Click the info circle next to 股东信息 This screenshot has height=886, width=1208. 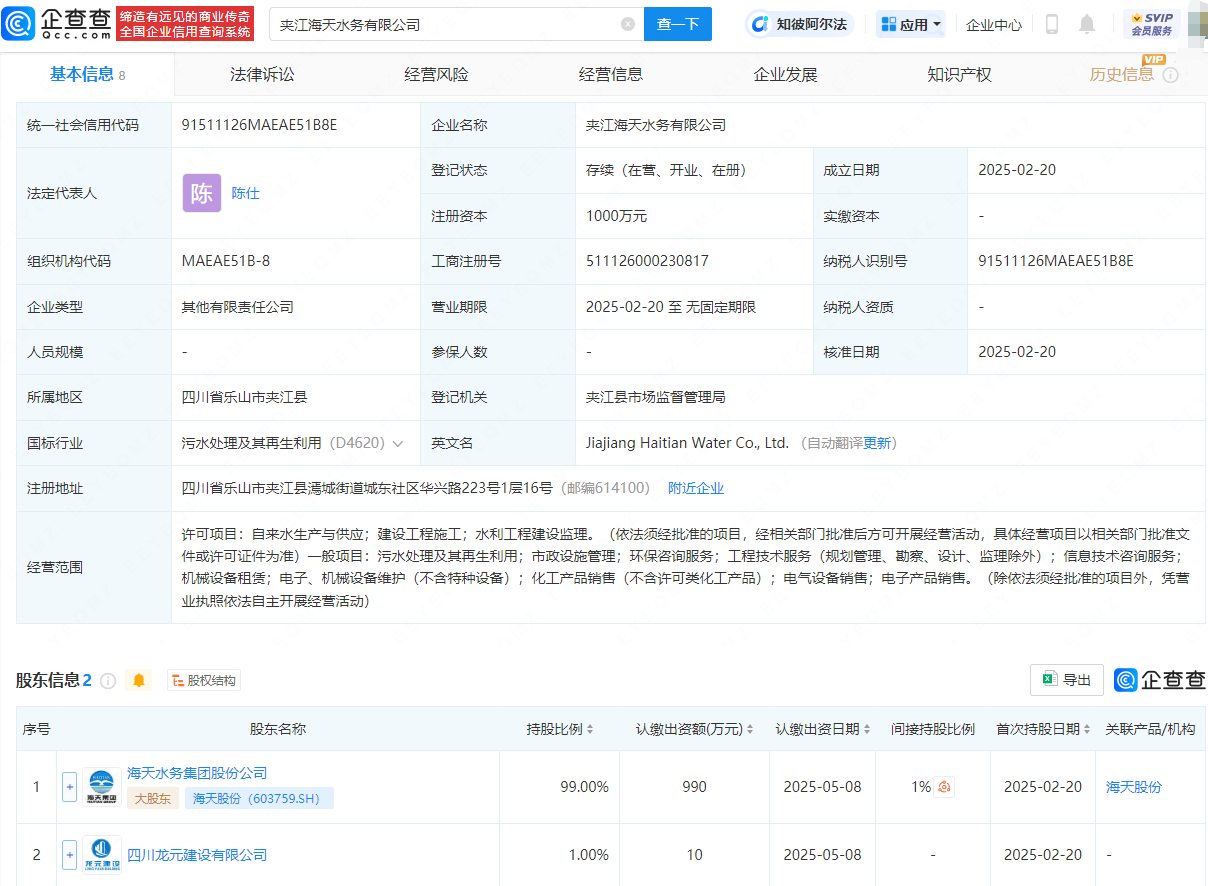point(109,679)
